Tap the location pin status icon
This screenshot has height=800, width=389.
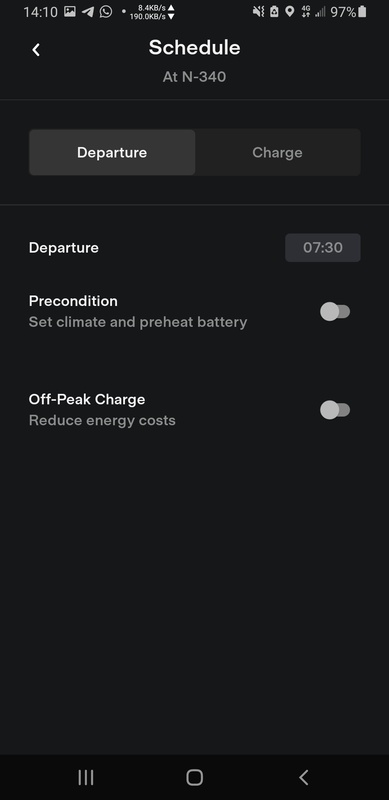pyautogui.click(x=289, y=12)
